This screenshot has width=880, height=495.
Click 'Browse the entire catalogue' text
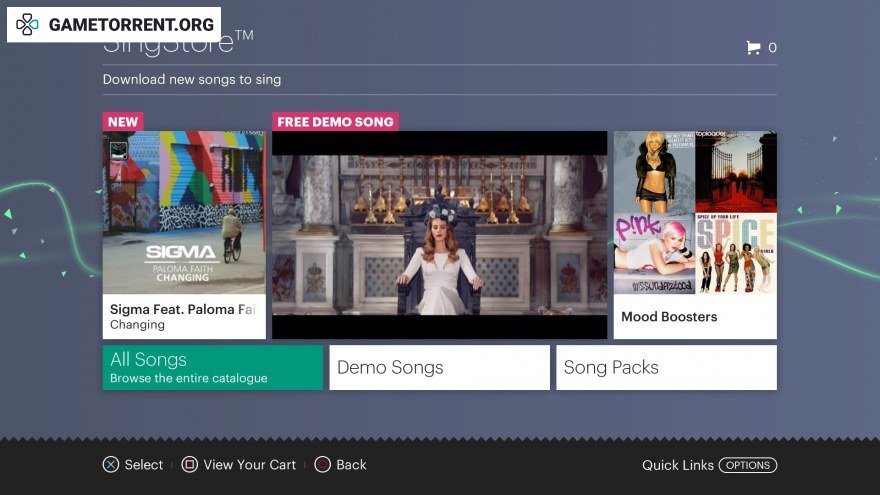[189, 378]
